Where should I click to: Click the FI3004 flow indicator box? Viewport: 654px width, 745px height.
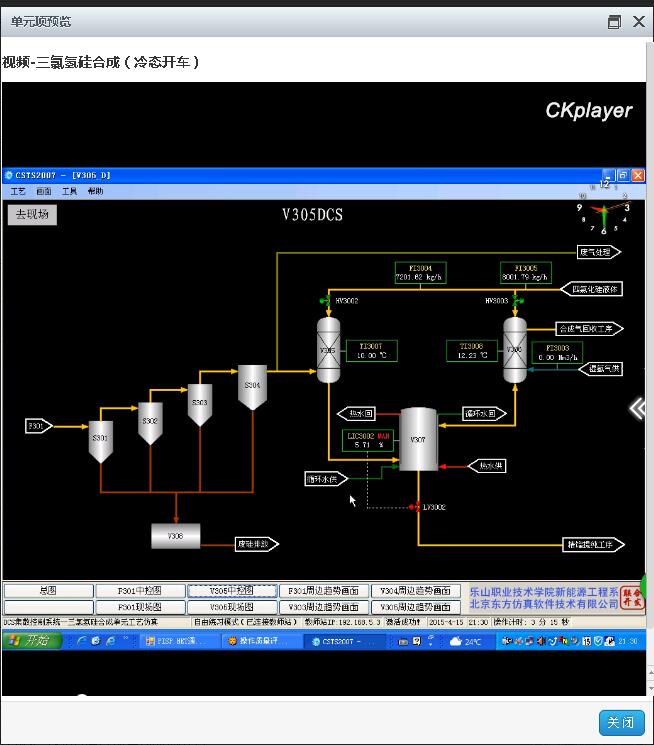(x=420, y=272)
